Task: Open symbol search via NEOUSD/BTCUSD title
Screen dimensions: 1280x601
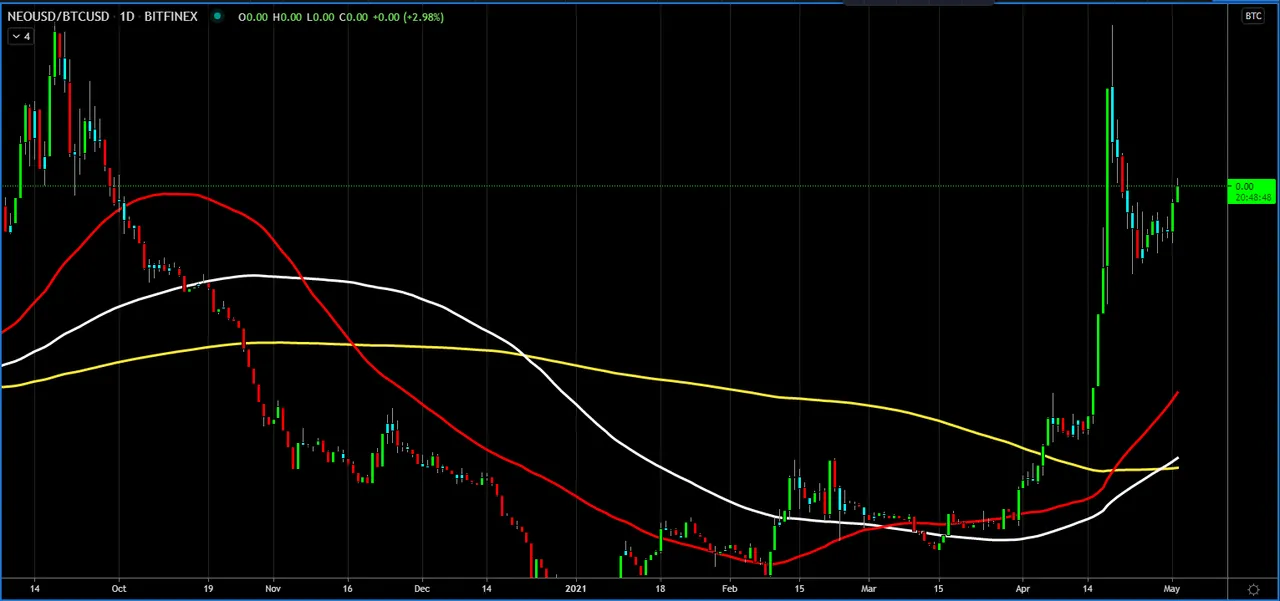Action: point(59,17)
